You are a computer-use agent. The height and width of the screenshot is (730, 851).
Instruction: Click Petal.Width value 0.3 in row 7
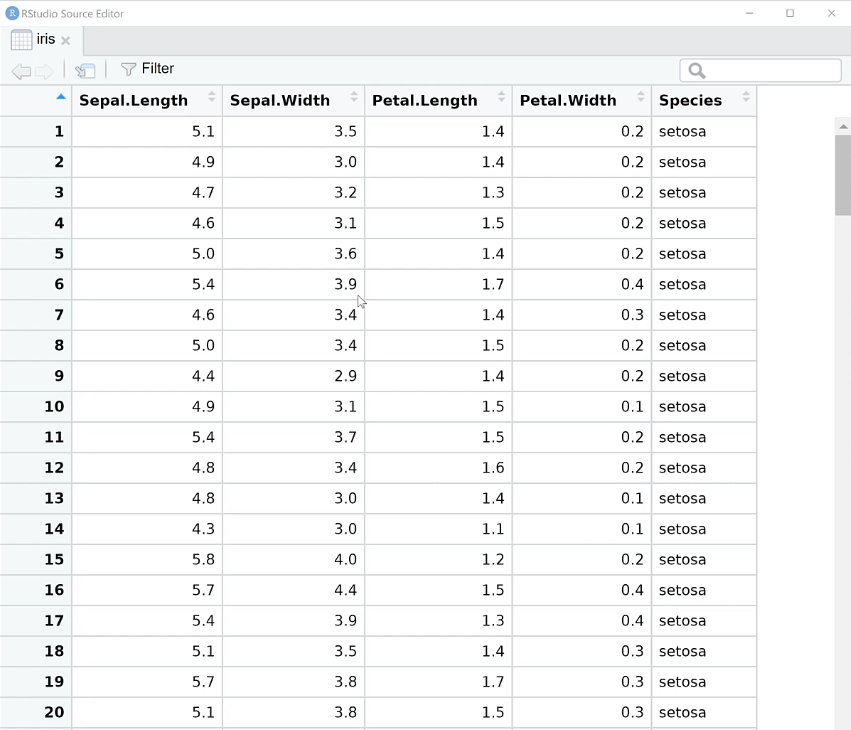point(632,315)
